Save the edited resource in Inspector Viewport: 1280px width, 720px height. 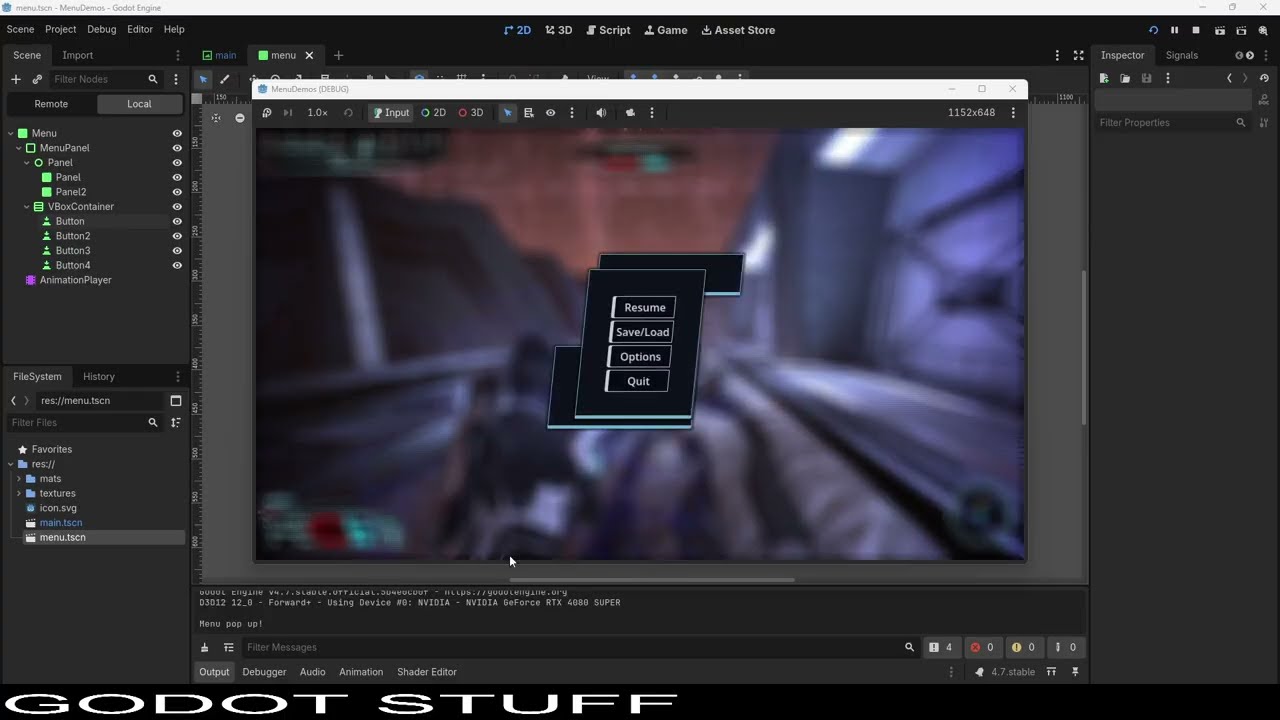pos(1146,78)
